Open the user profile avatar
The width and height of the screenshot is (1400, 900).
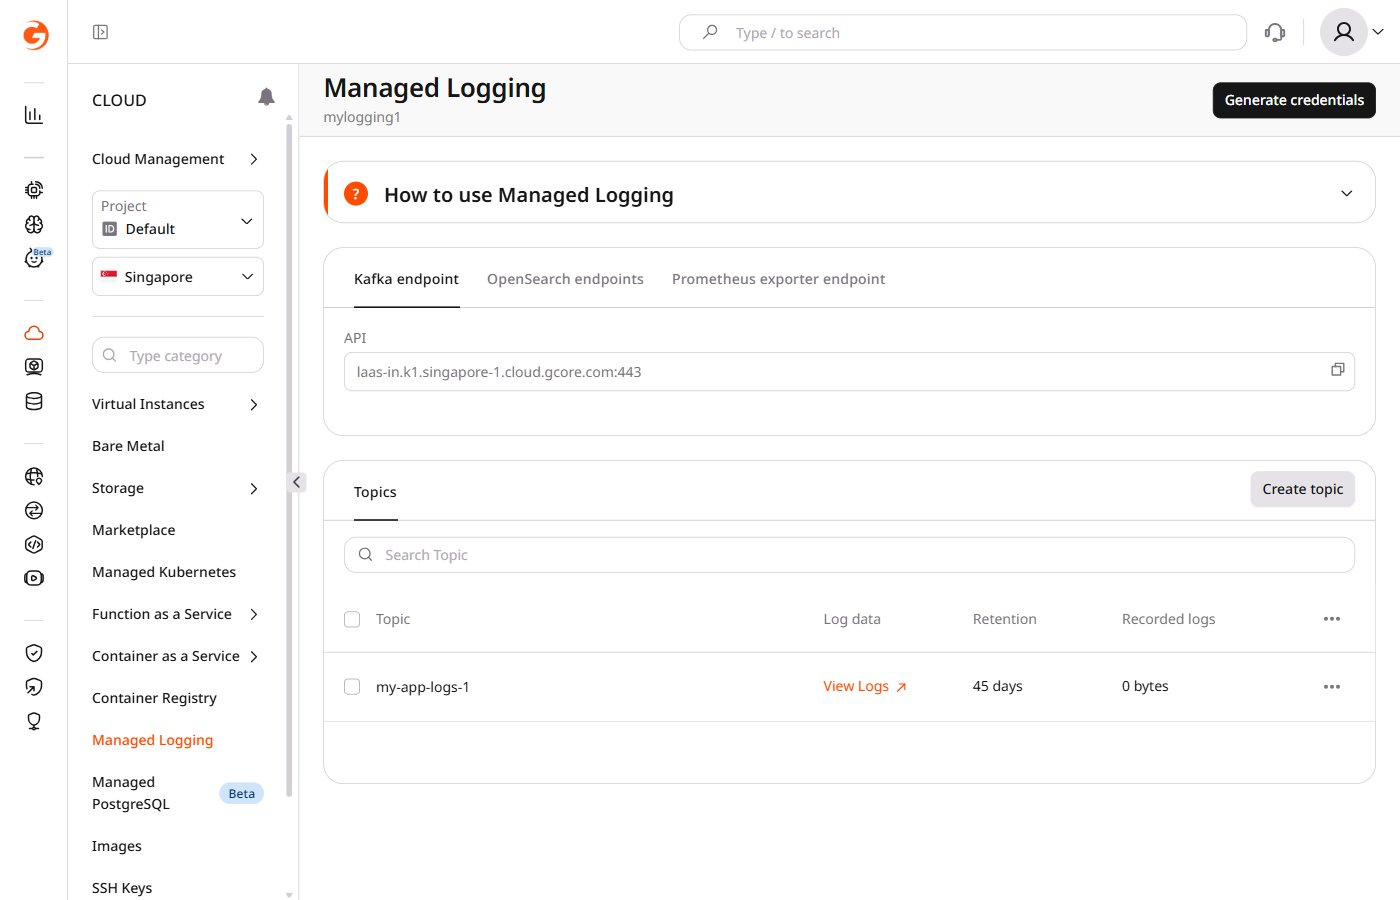click(1344, 32)
